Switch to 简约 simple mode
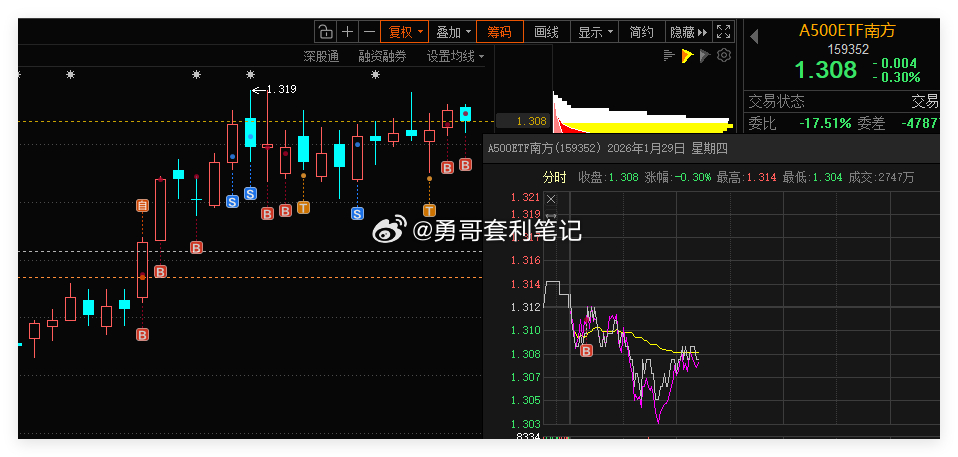This screenshot has height=457, width=958. [x=642, y=32]
